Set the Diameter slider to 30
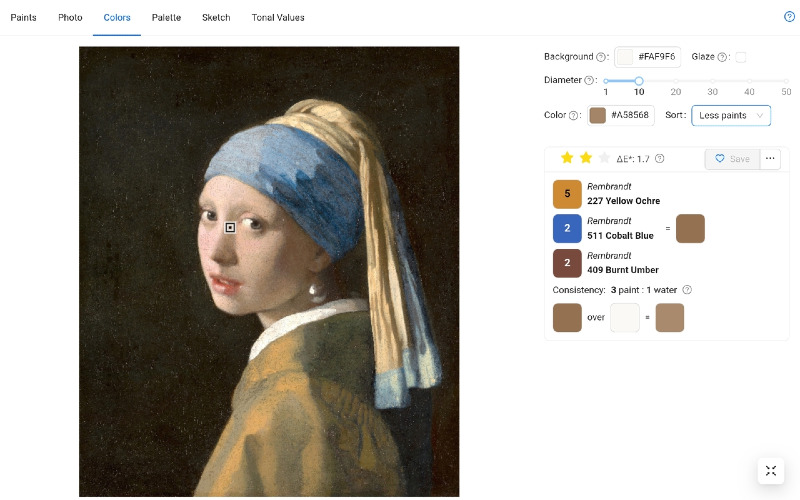The height and width of the screenshot is (500, 800). tap(712, 81)
